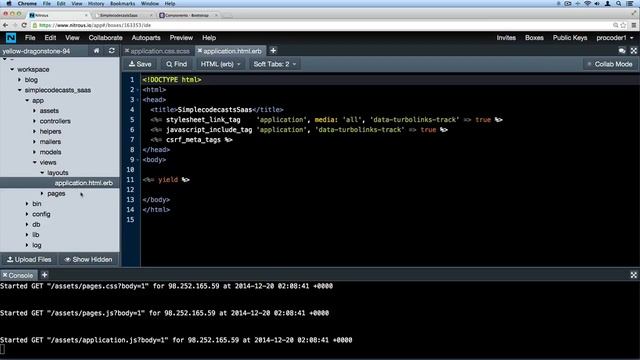Image resolution: width=640 pixels, height=360 pixels.
Task: Expand the helpers folder
Action: click(x=35, y=131)
